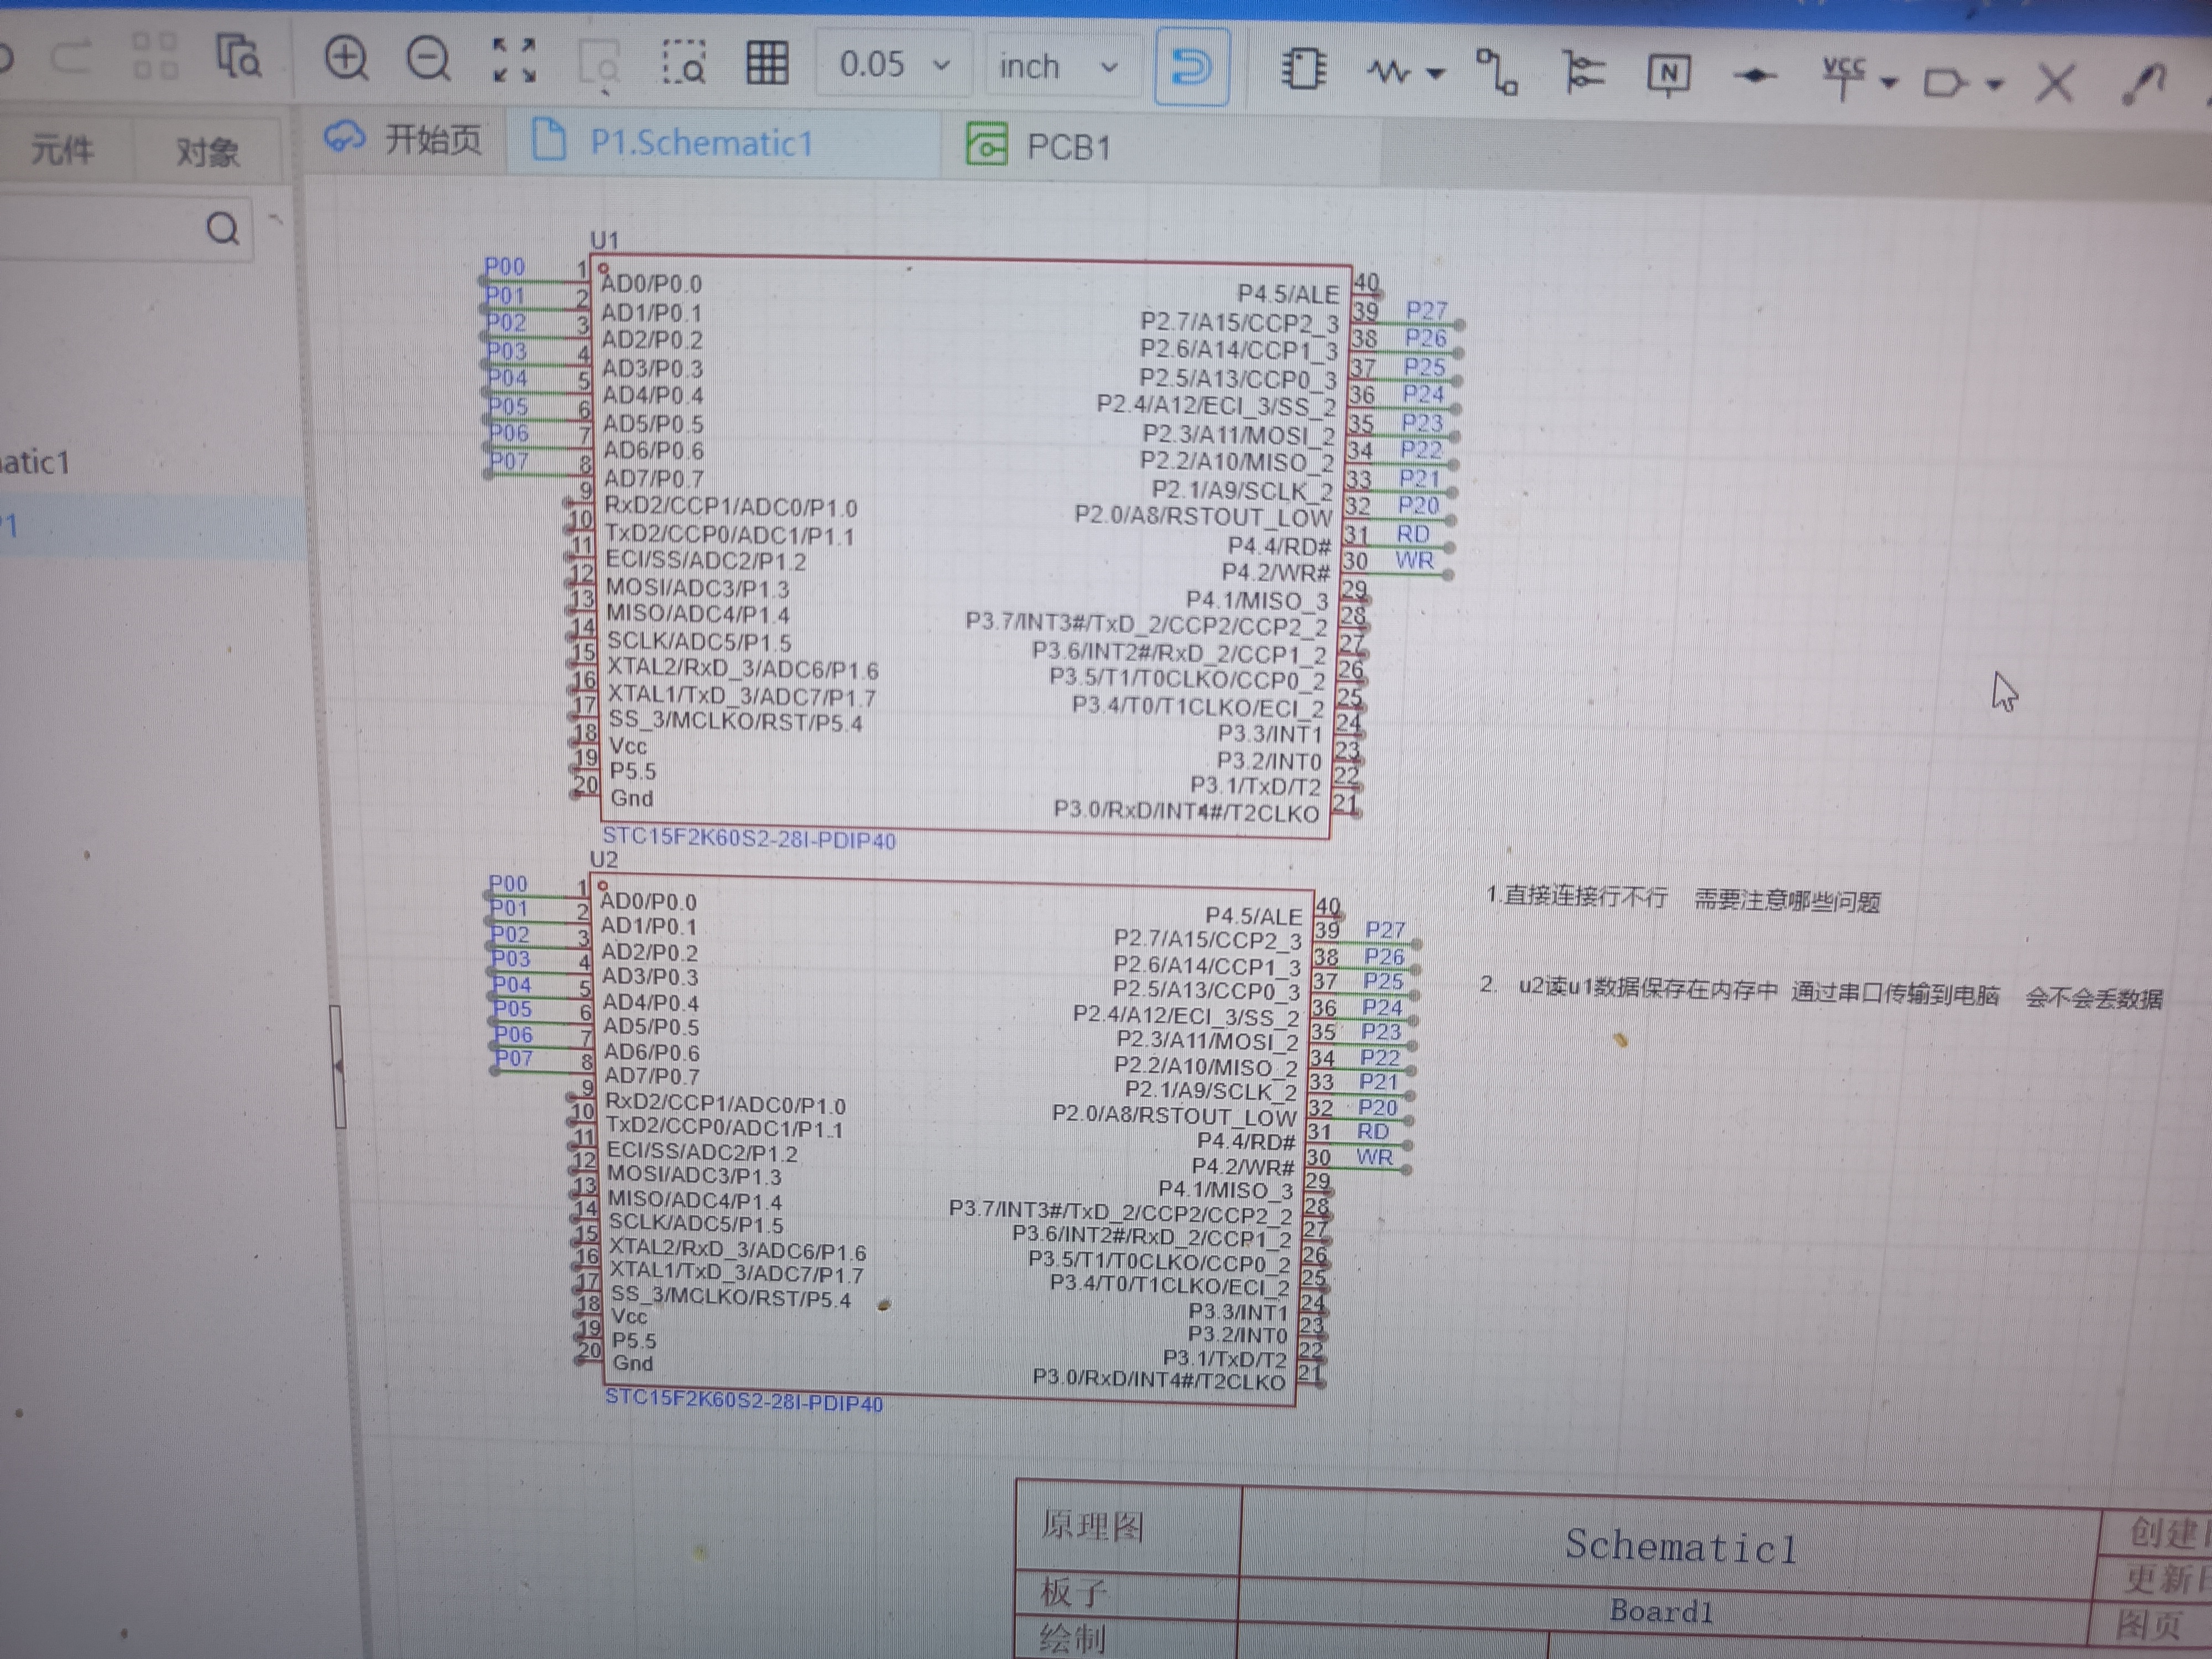2212x1659 pixels.
Task: Expand the VCC power symbol dropdown arrow
Action: [1888, 83]
